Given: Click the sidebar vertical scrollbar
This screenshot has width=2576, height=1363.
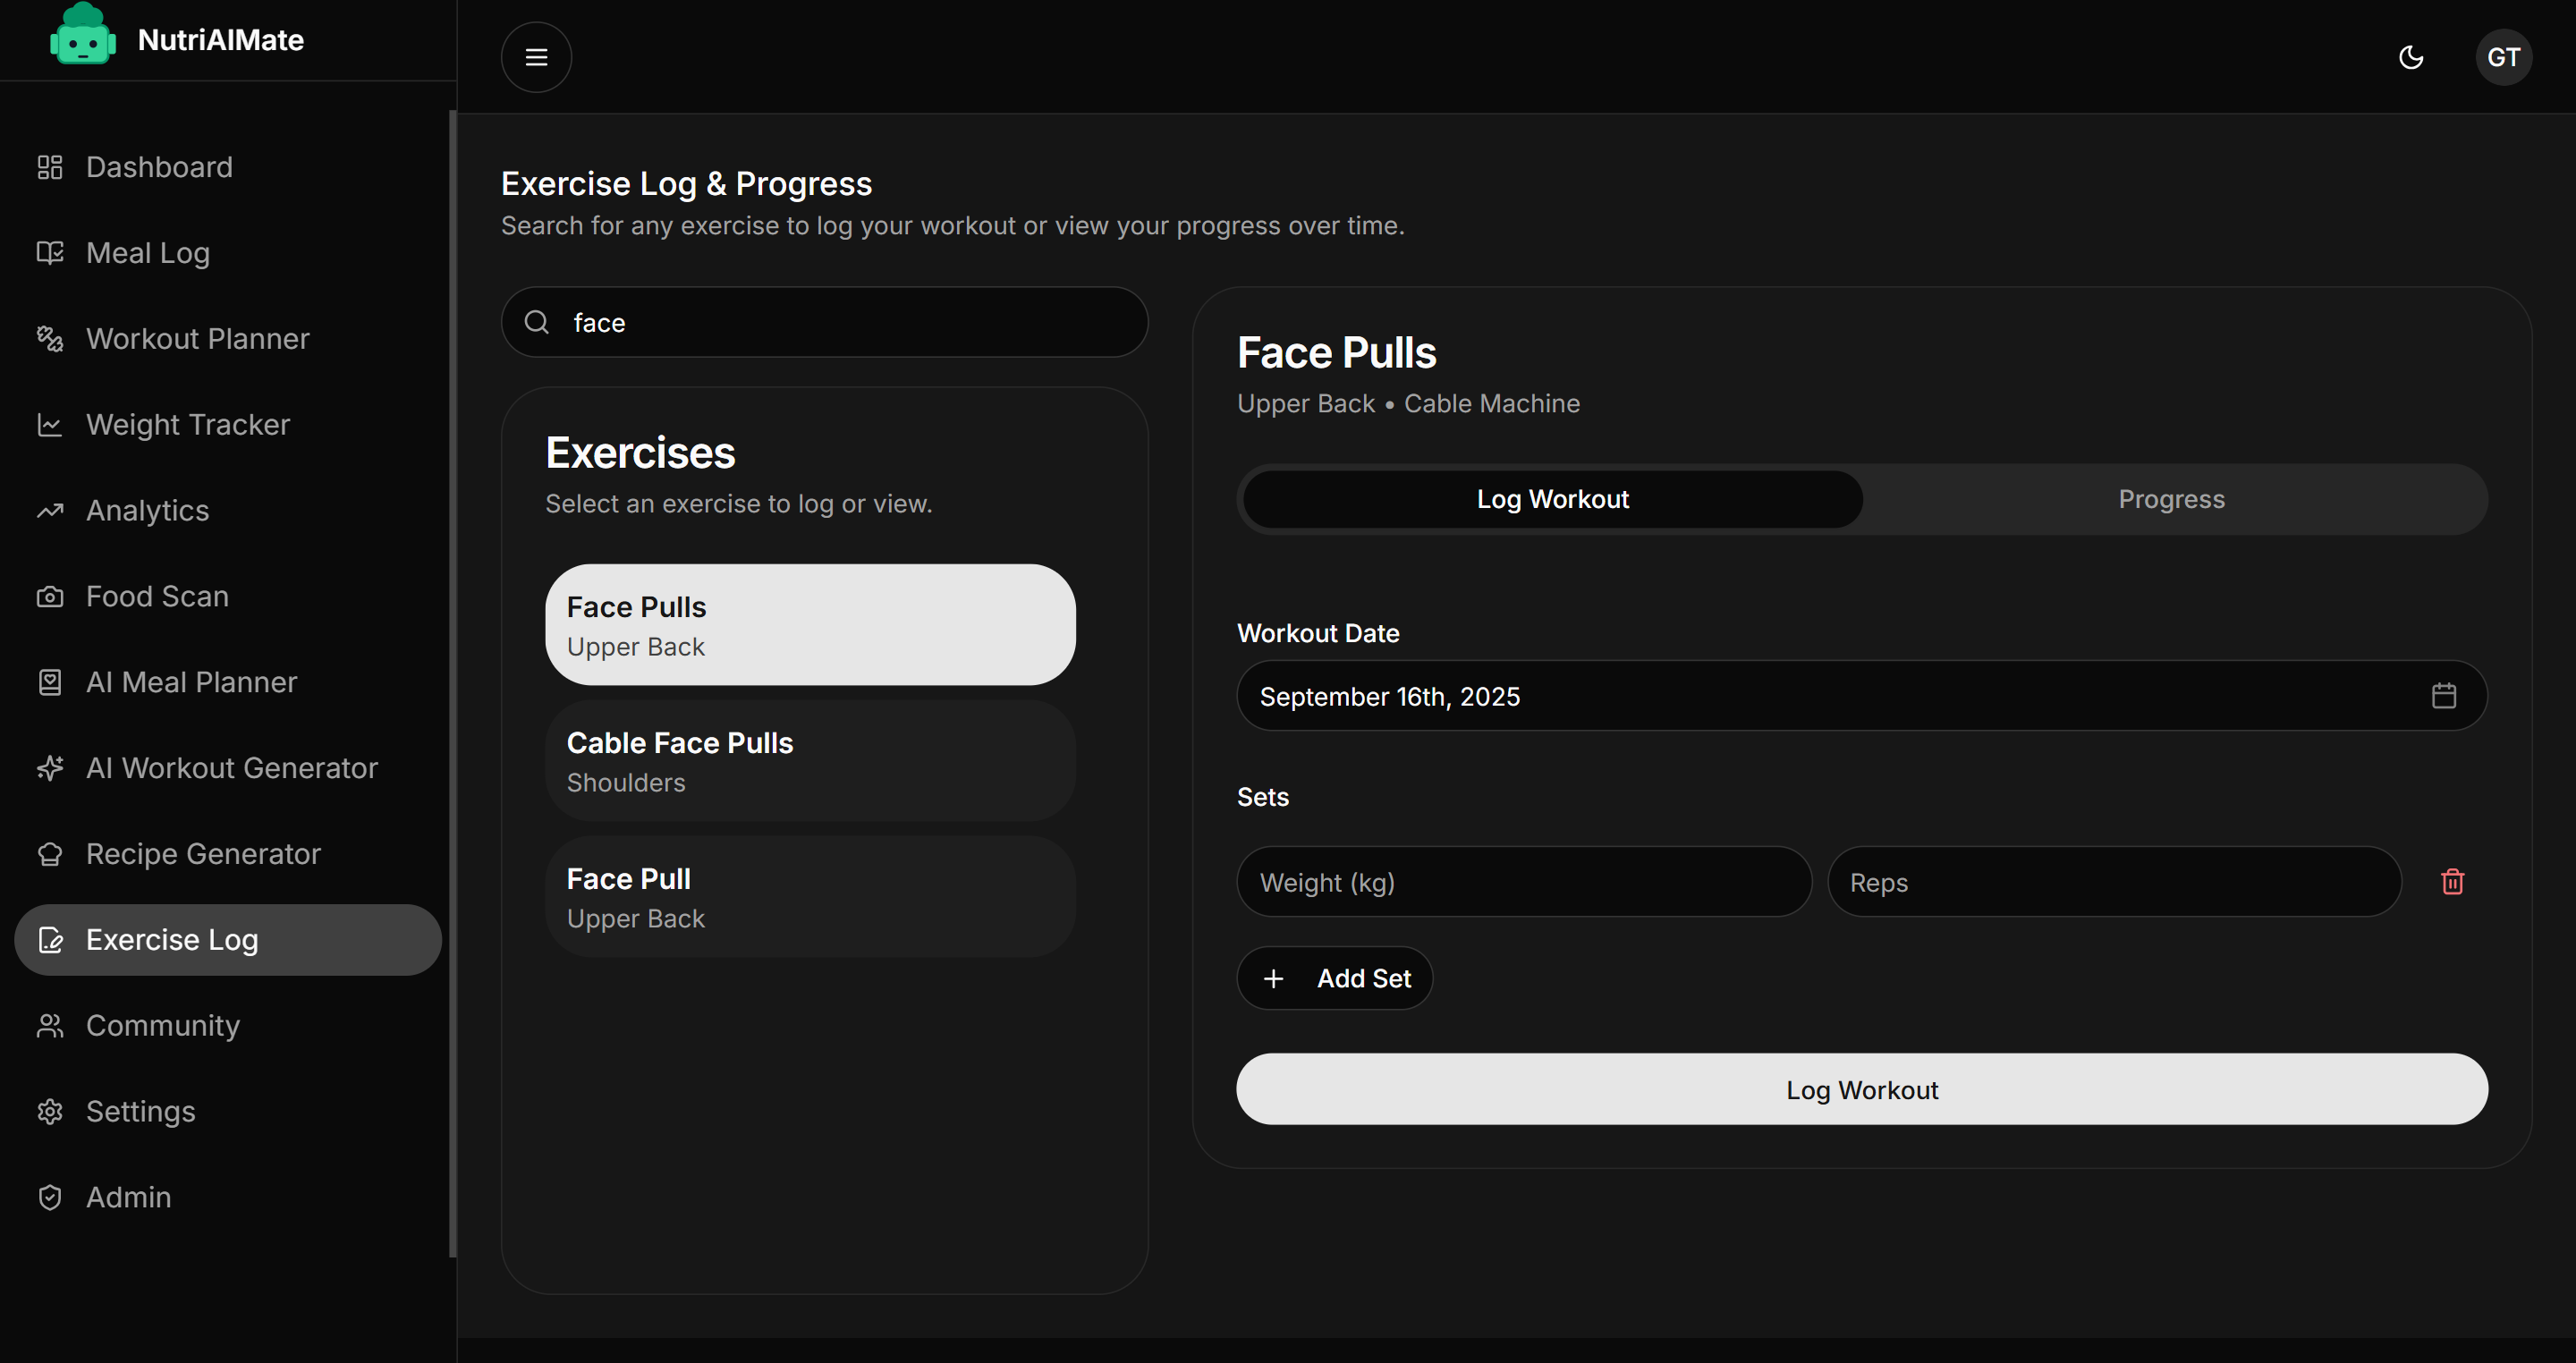Looking at the screenshot, I should pyautogui.click(x=452, y=684).
